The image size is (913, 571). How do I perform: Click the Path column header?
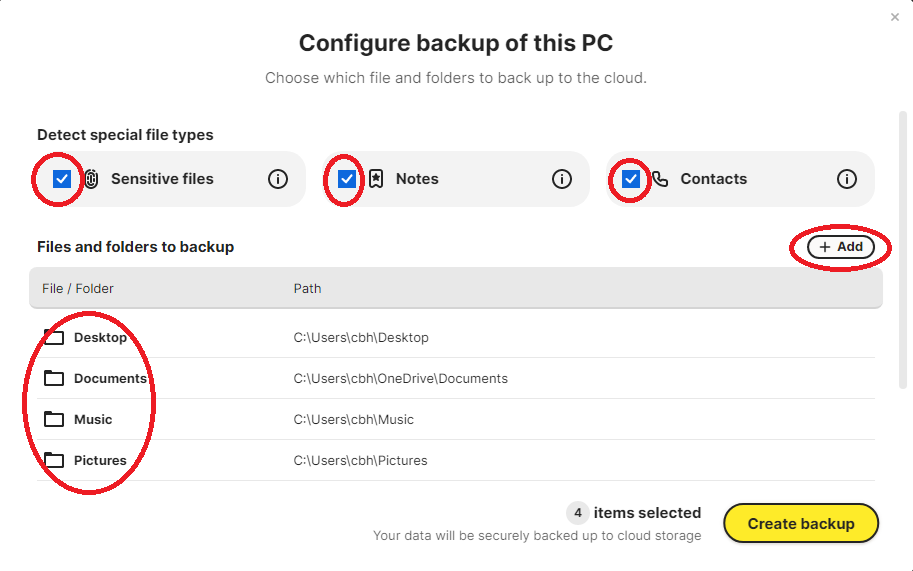(x=307, y=288)
